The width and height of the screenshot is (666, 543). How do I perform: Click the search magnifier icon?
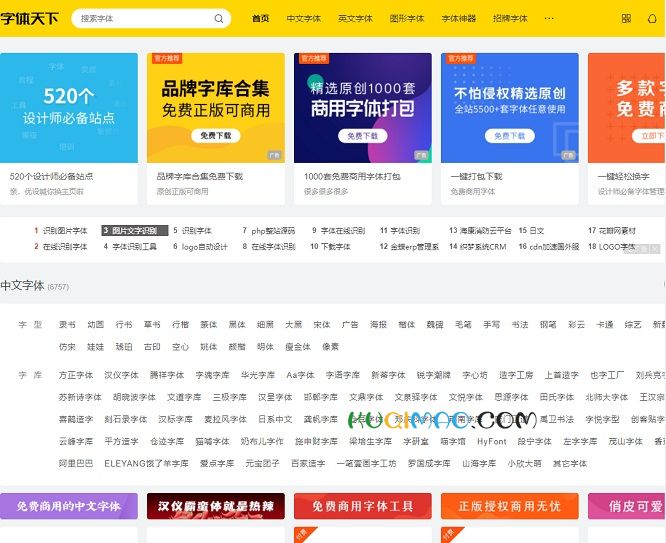point(219,18)
